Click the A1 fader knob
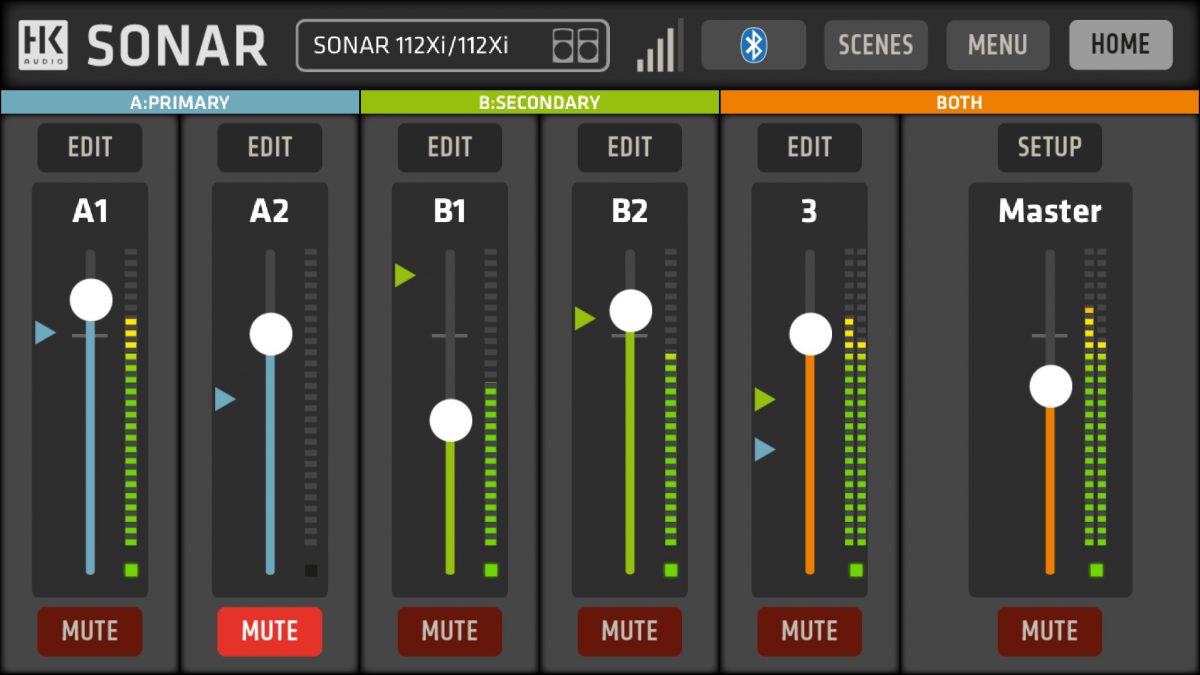The width and height of the screenshot is (1200, 675). coord(91,299)
